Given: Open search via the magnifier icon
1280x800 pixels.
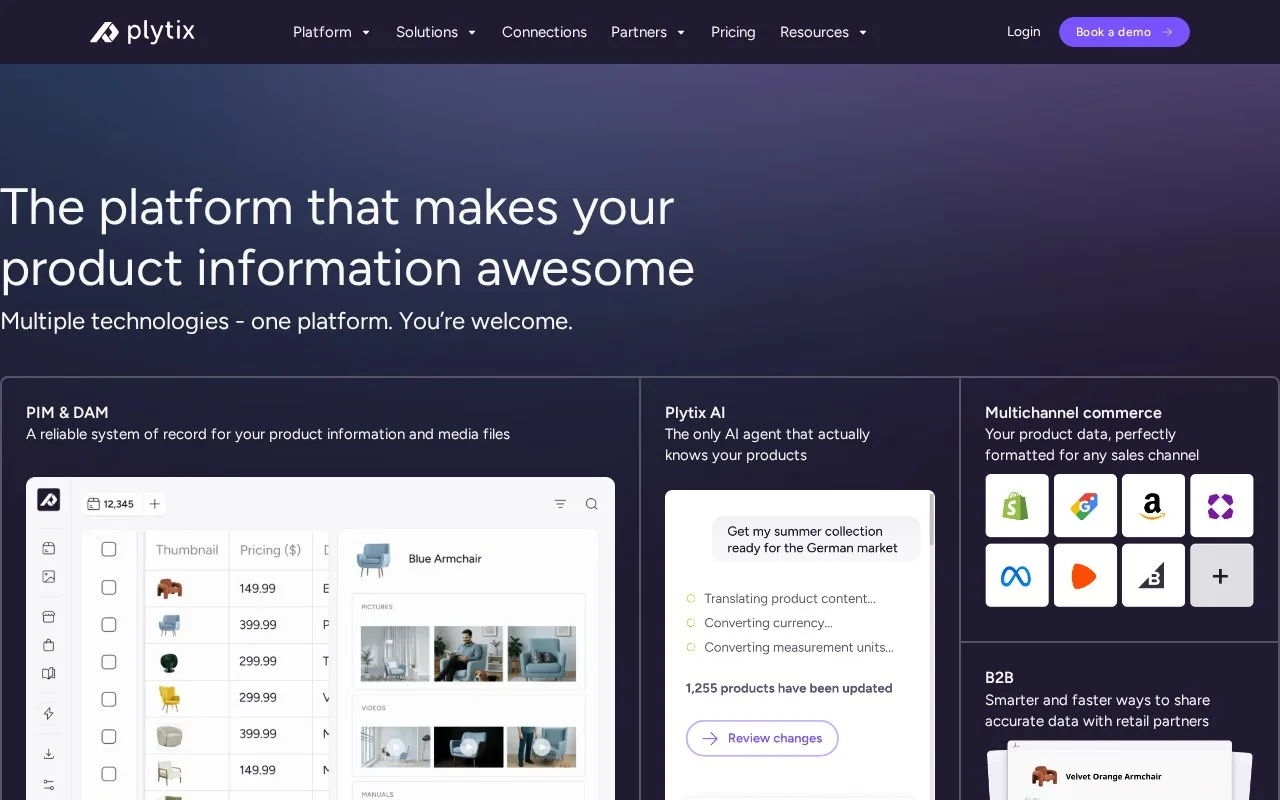Looking at the screenshot, I should (592, 504).
